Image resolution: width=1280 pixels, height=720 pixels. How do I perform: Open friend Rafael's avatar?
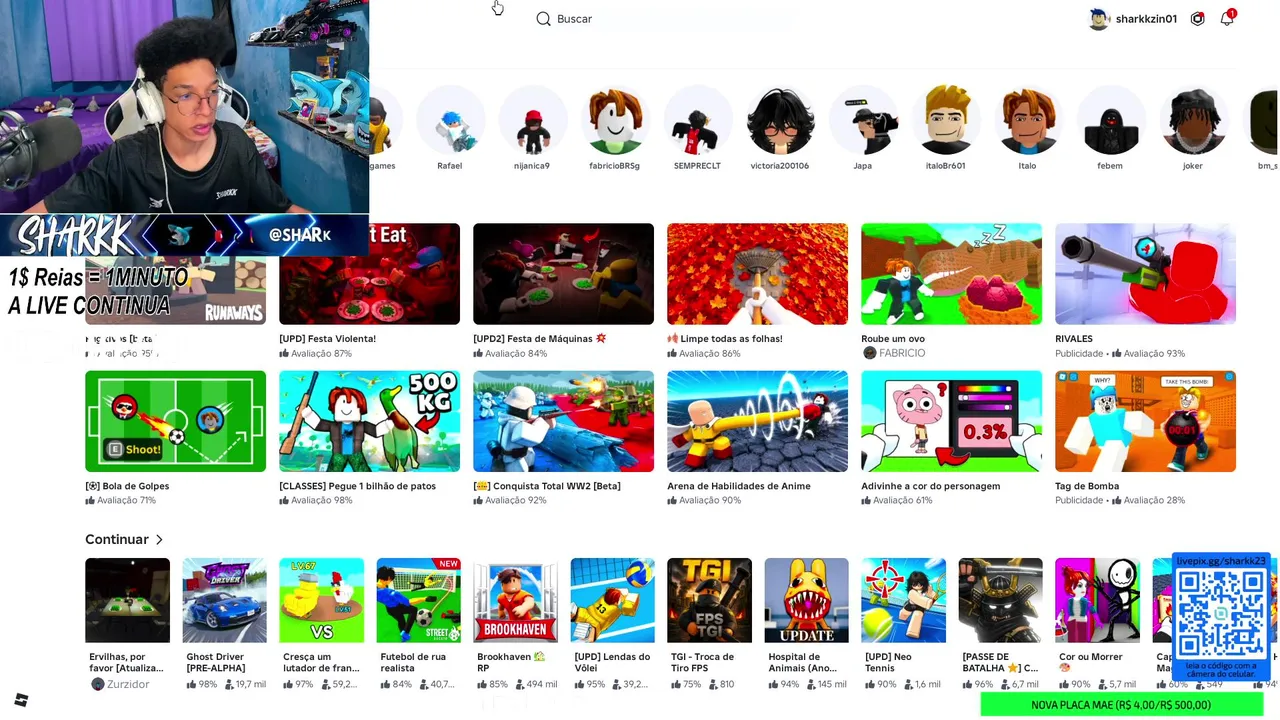click(x=450, y=120)
